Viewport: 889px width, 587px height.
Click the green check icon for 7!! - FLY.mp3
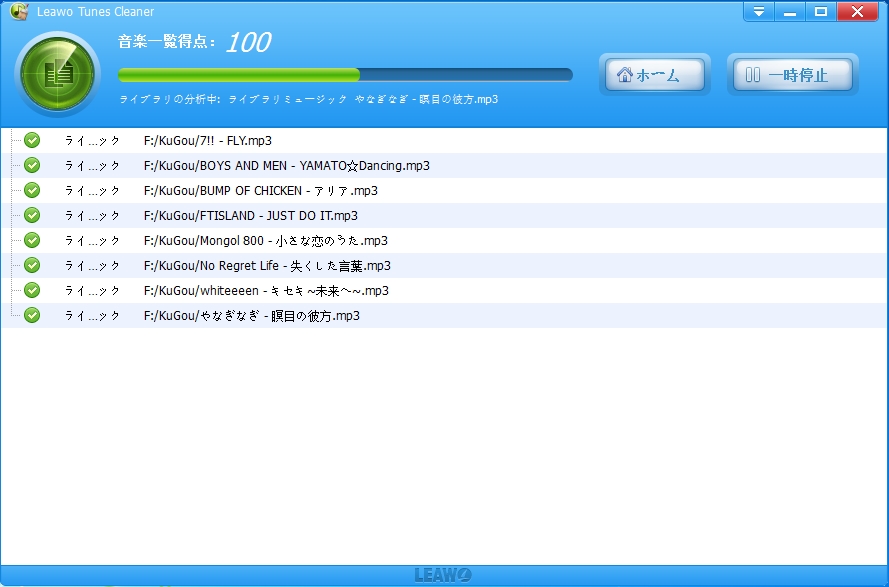click(32, 140)
